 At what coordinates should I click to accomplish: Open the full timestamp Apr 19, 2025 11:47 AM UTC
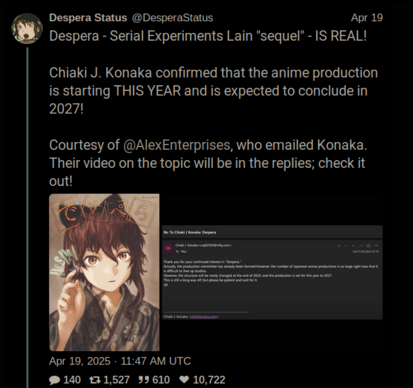120,361
